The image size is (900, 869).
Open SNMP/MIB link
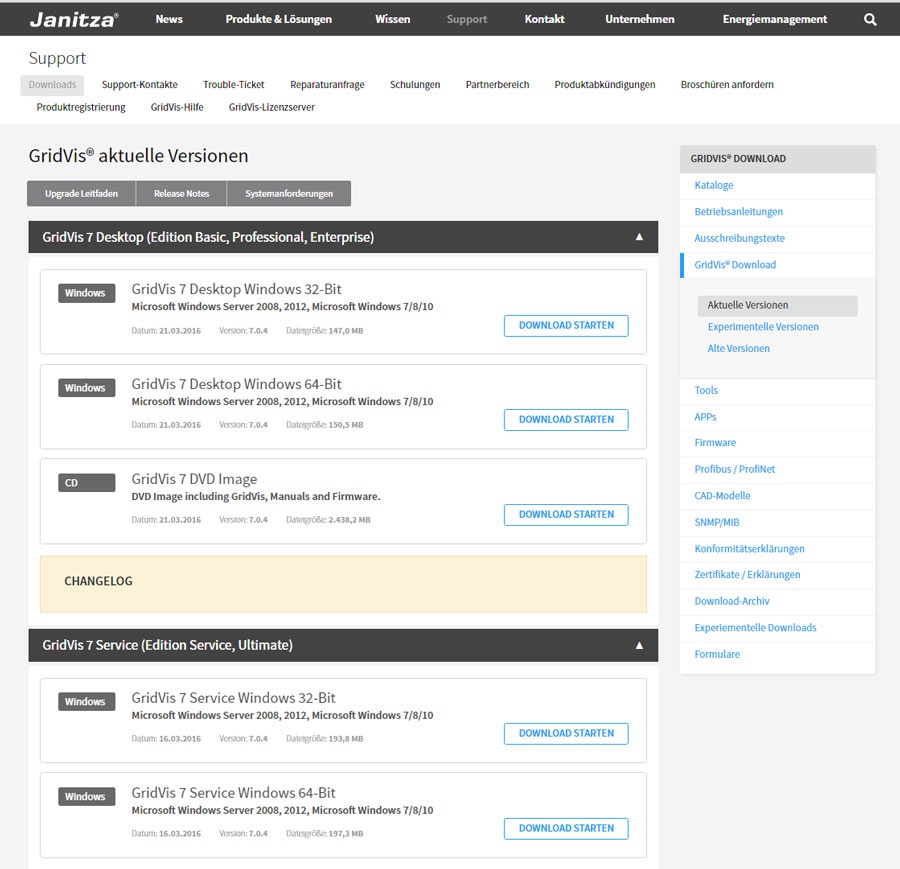click(716, 522)
